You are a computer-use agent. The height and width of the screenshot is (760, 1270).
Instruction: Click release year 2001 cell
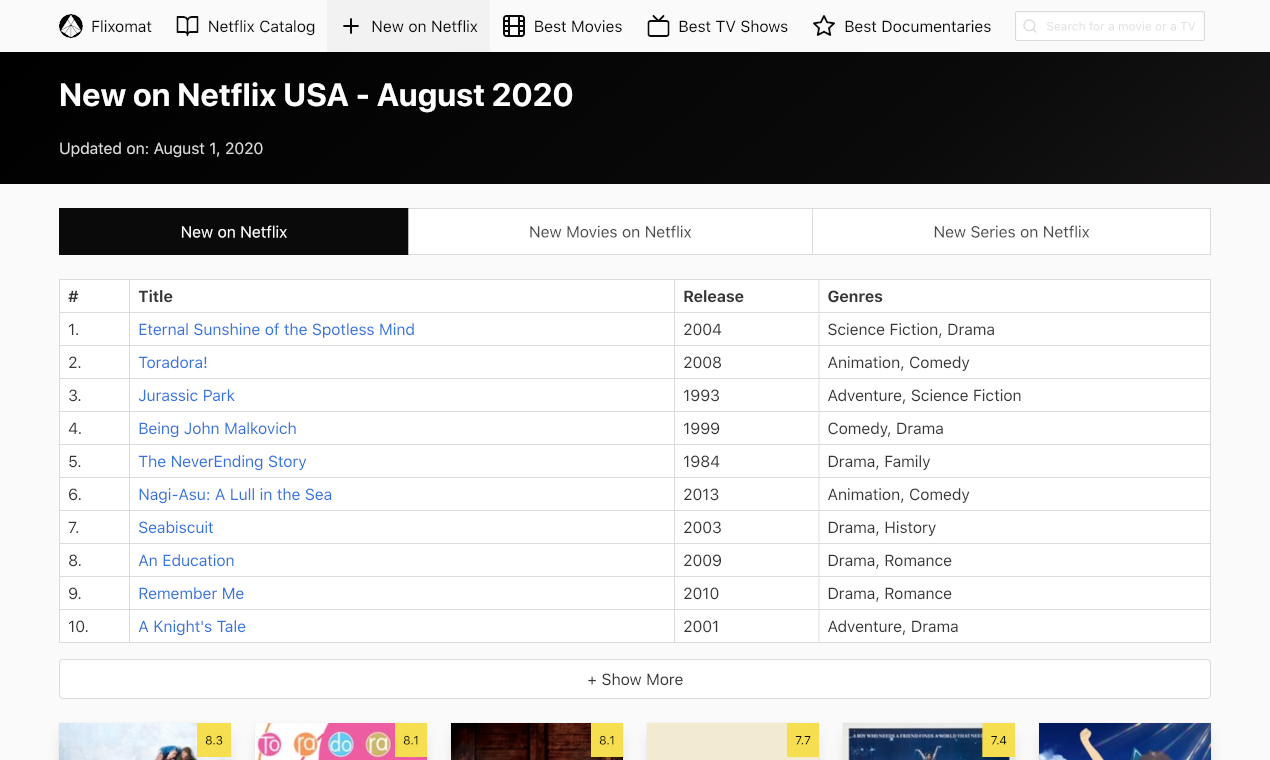(746, 626)
